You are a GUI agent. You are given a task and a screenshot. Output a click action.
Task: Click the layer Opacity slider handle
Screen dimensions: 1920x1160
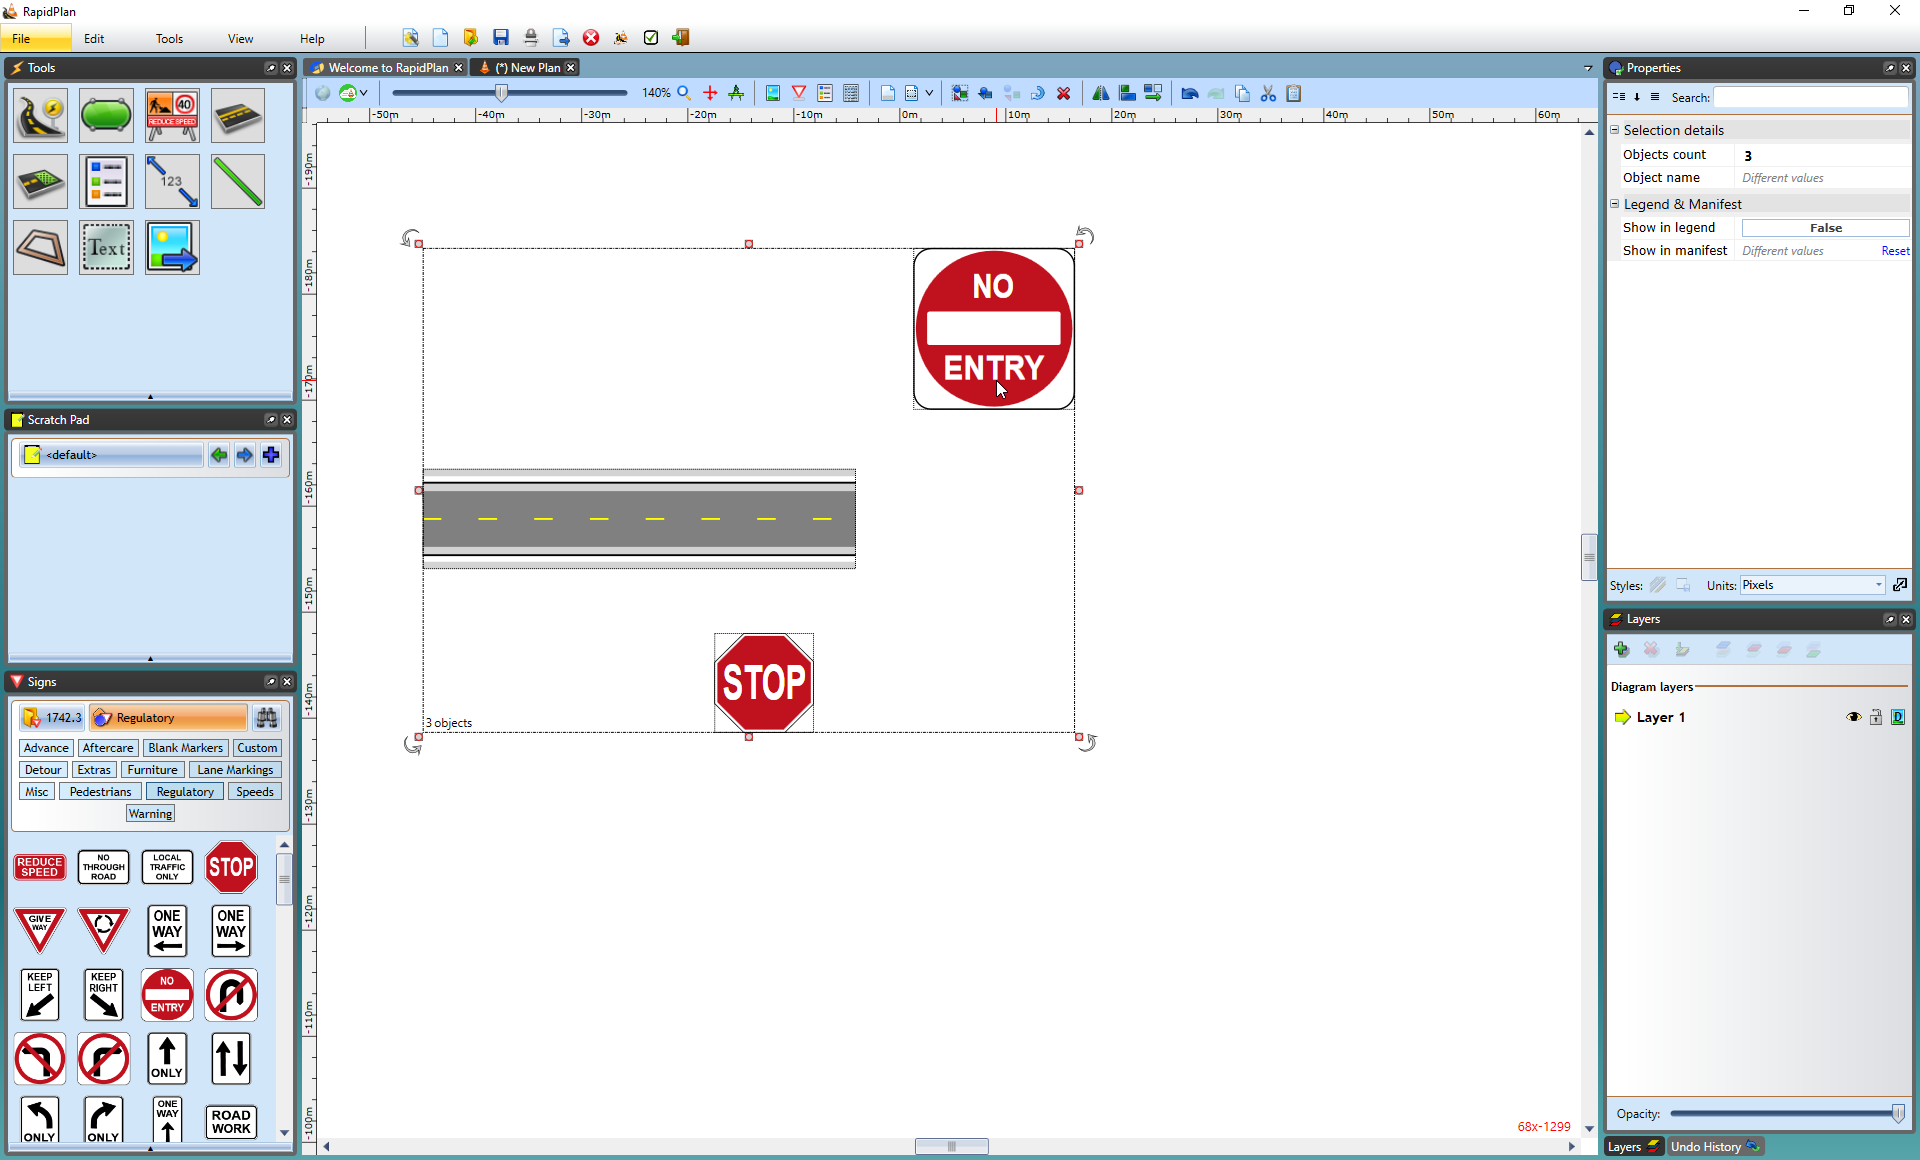click(x=1897, y=1113)
